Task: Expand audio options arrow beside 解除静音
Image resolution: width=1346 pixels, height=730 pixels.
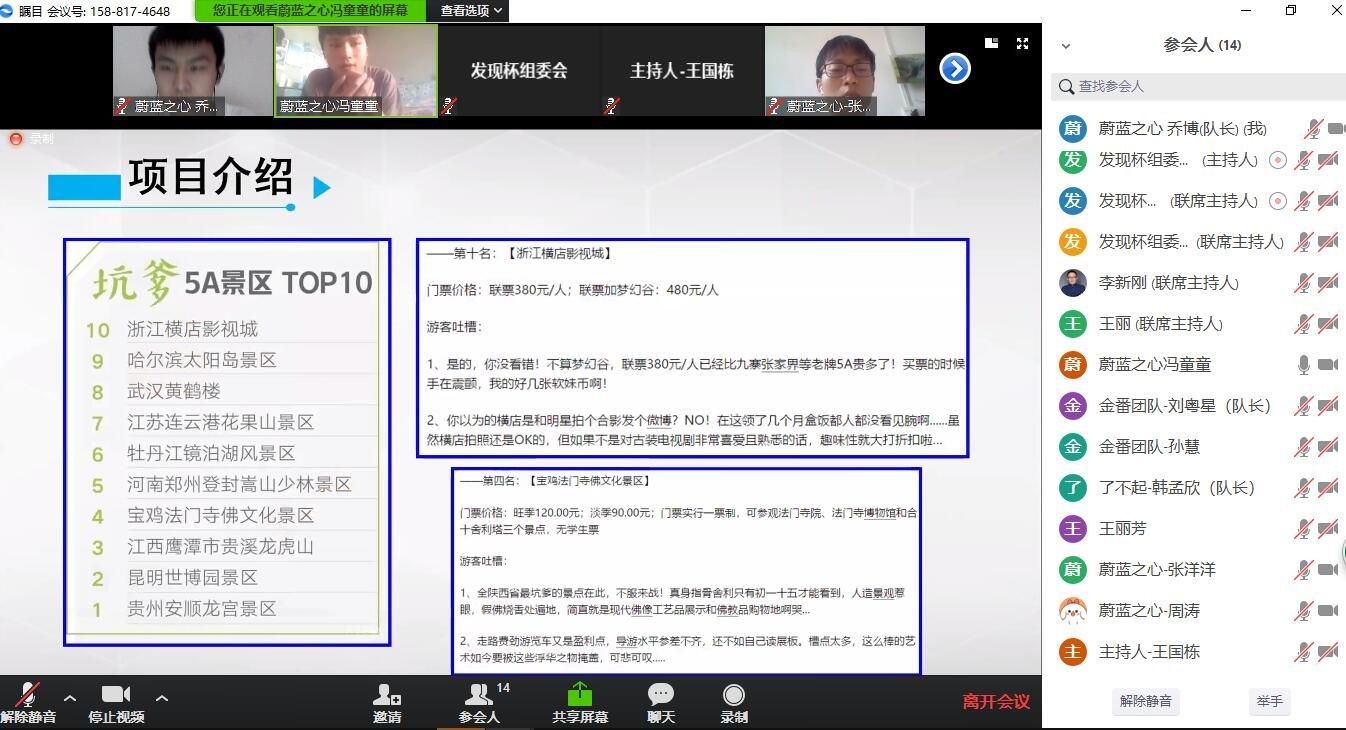Action: tap(70, 697)
